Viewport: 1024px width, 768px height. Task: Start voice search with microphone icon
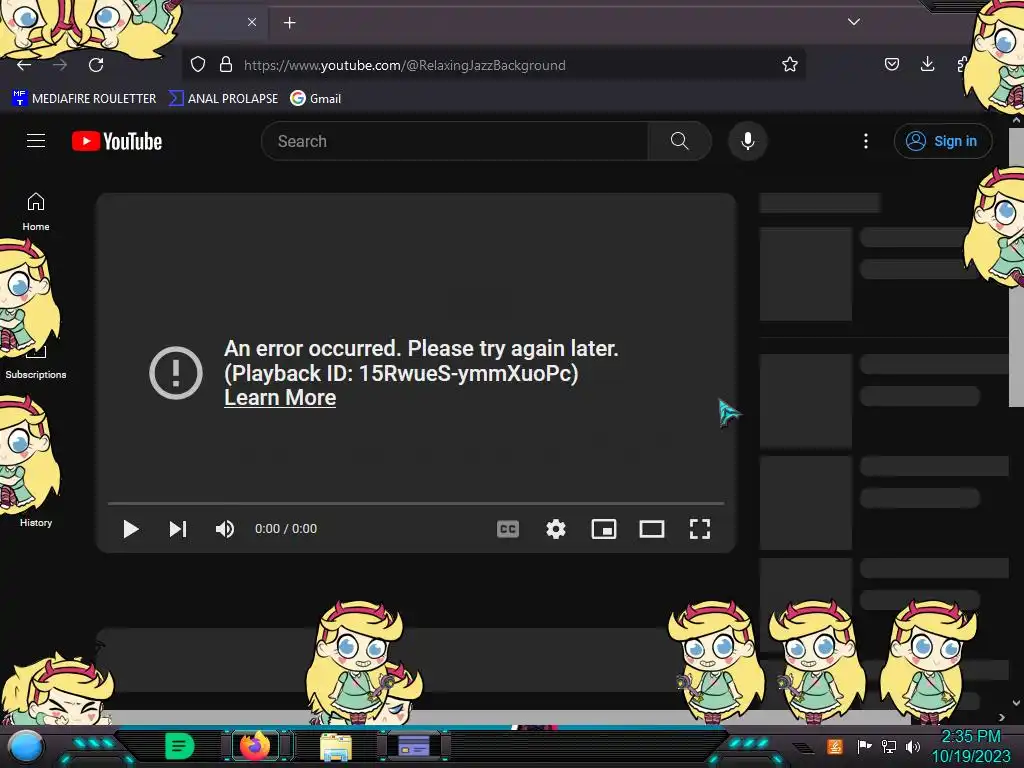pos(748,141)
